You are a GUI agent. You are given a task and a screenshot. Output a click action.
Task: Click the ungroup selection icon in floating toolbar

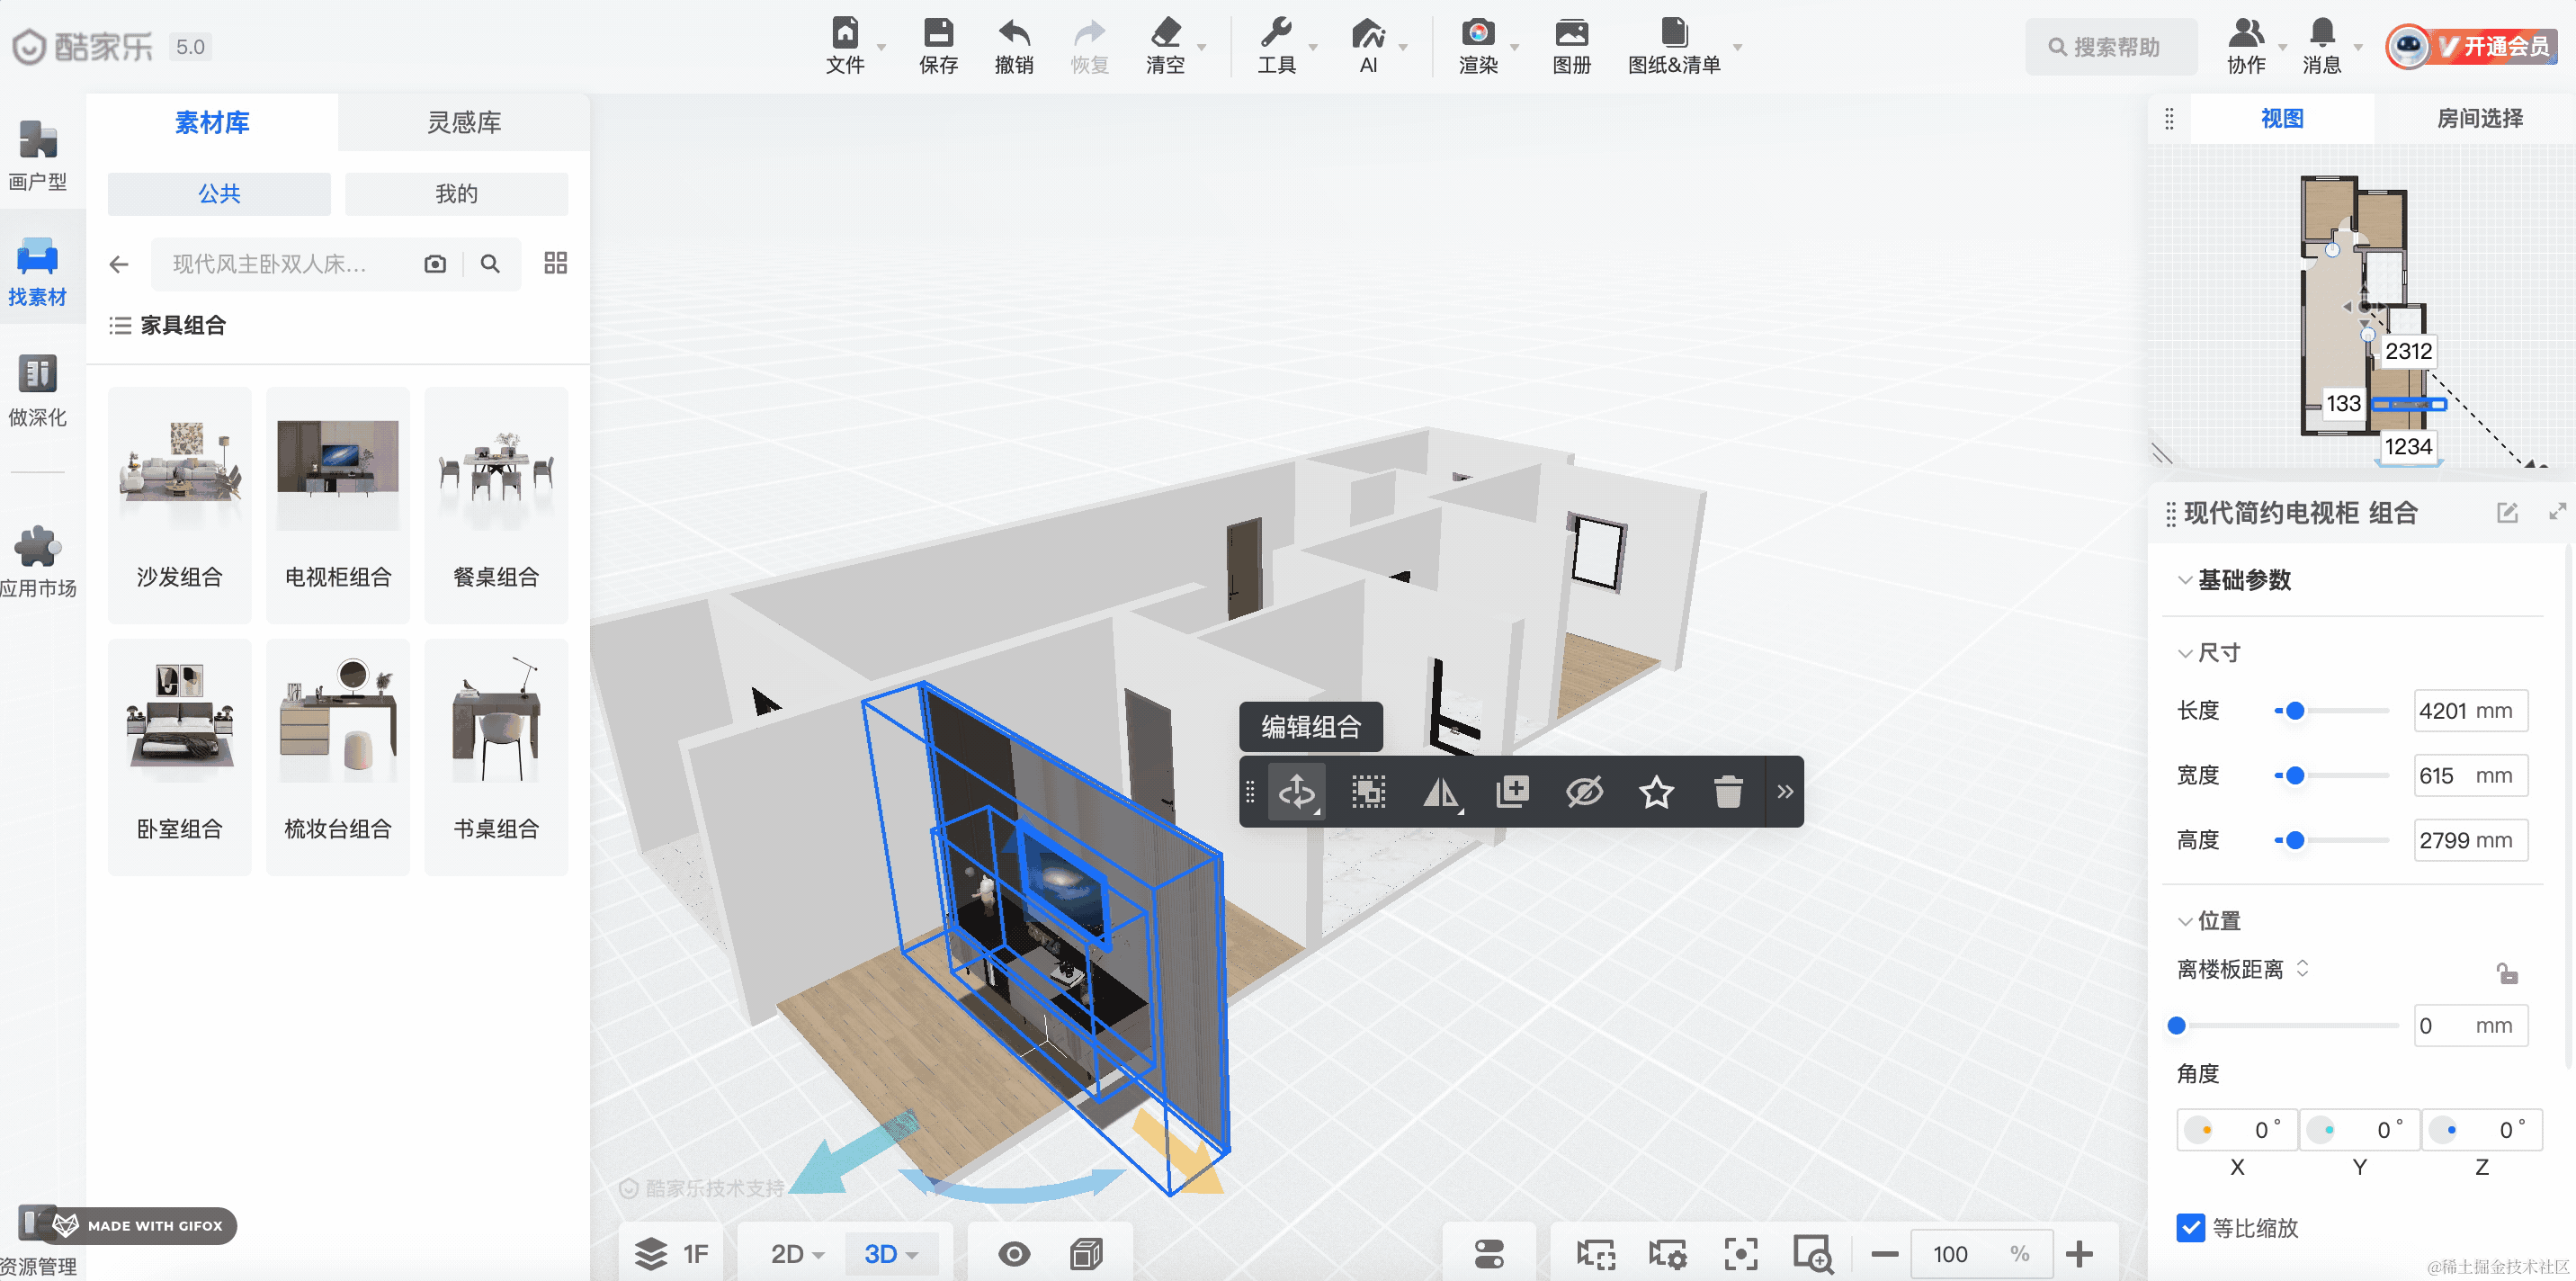tap(1369, 792)
